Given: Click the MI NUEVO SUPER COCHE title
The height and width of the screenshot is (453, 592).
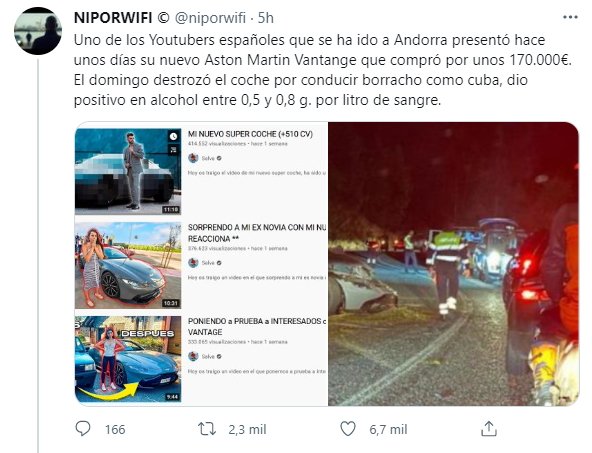Looking at the screenshot, I should [250, 134].
